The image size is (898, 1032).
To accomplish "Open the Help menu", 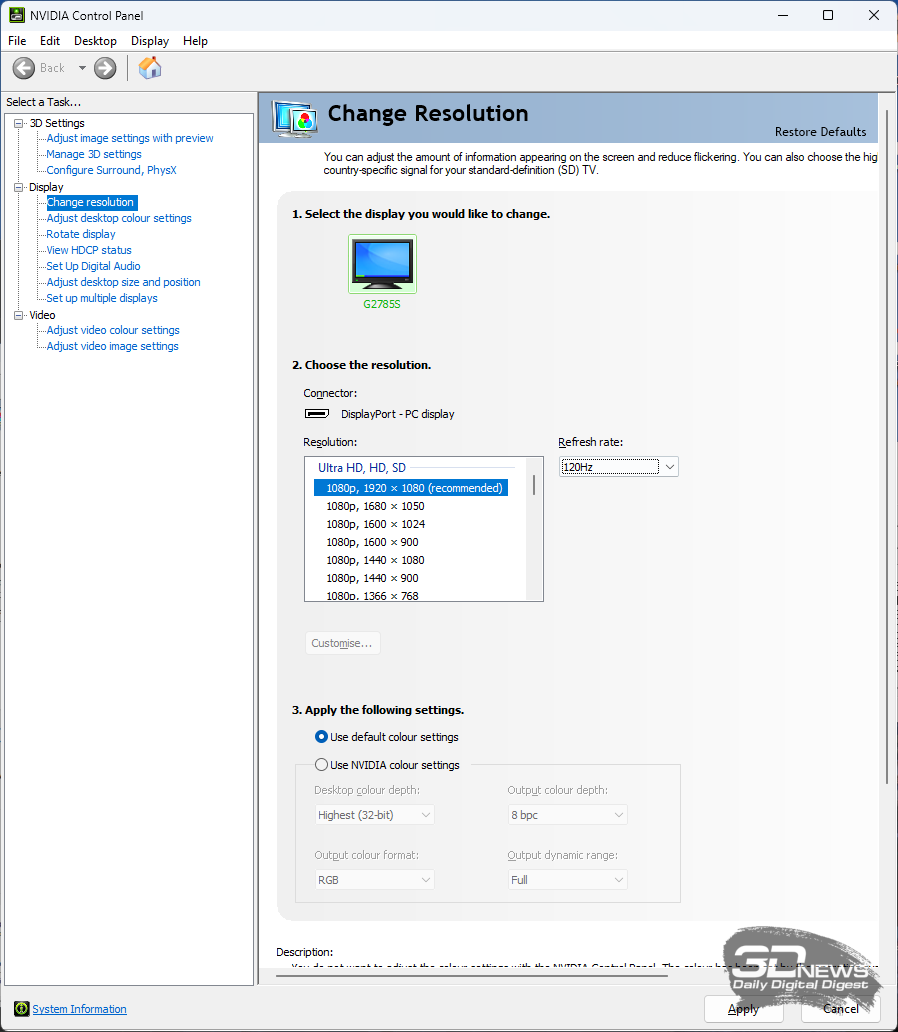I will coord(196,41).
